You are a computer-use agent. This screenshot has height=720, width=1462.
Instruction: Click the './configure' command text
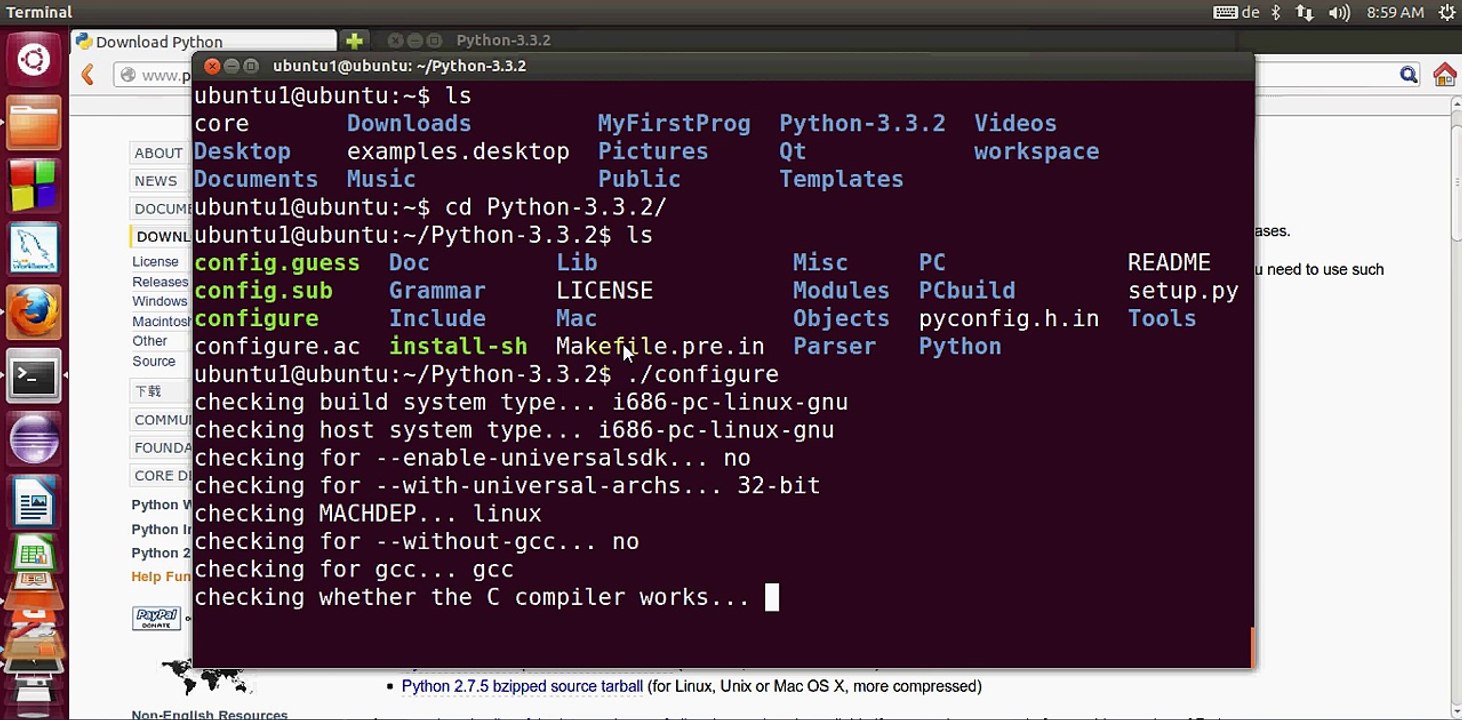tap(702, 375)
